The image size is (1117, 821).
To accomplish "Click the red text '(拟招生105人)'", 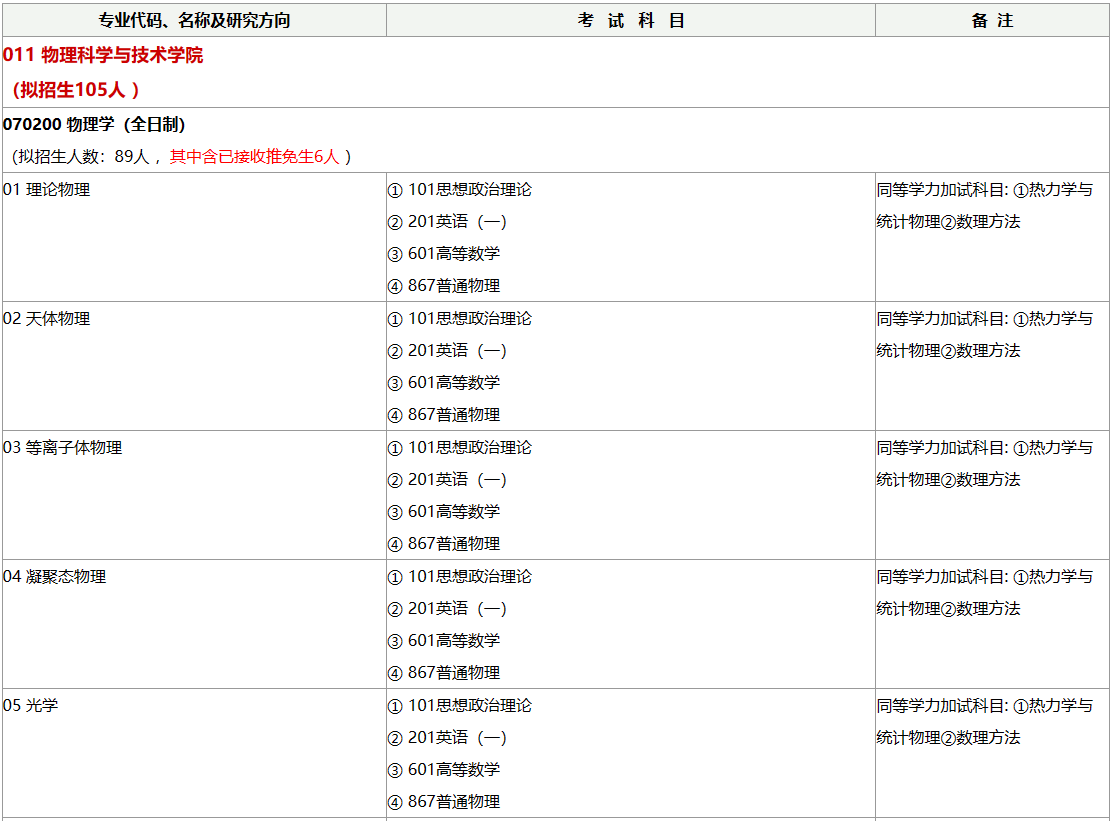I will click(x=76, y=90).
